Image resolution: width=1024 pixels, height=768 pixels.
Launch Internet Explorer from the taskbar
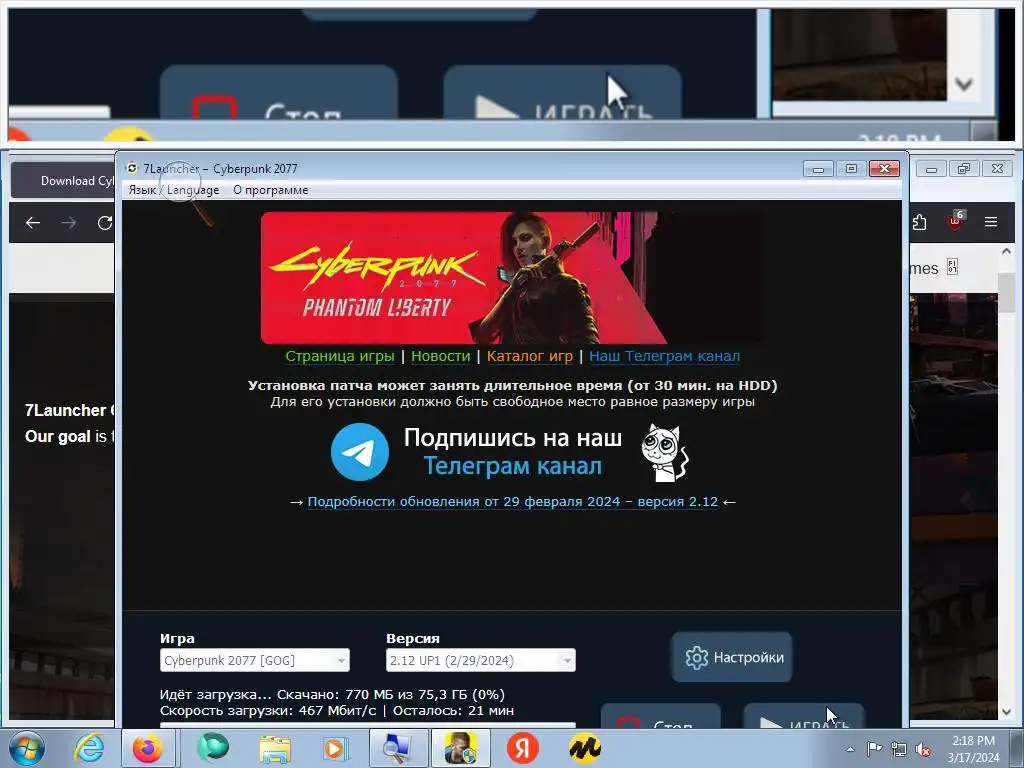coord(88,748)
